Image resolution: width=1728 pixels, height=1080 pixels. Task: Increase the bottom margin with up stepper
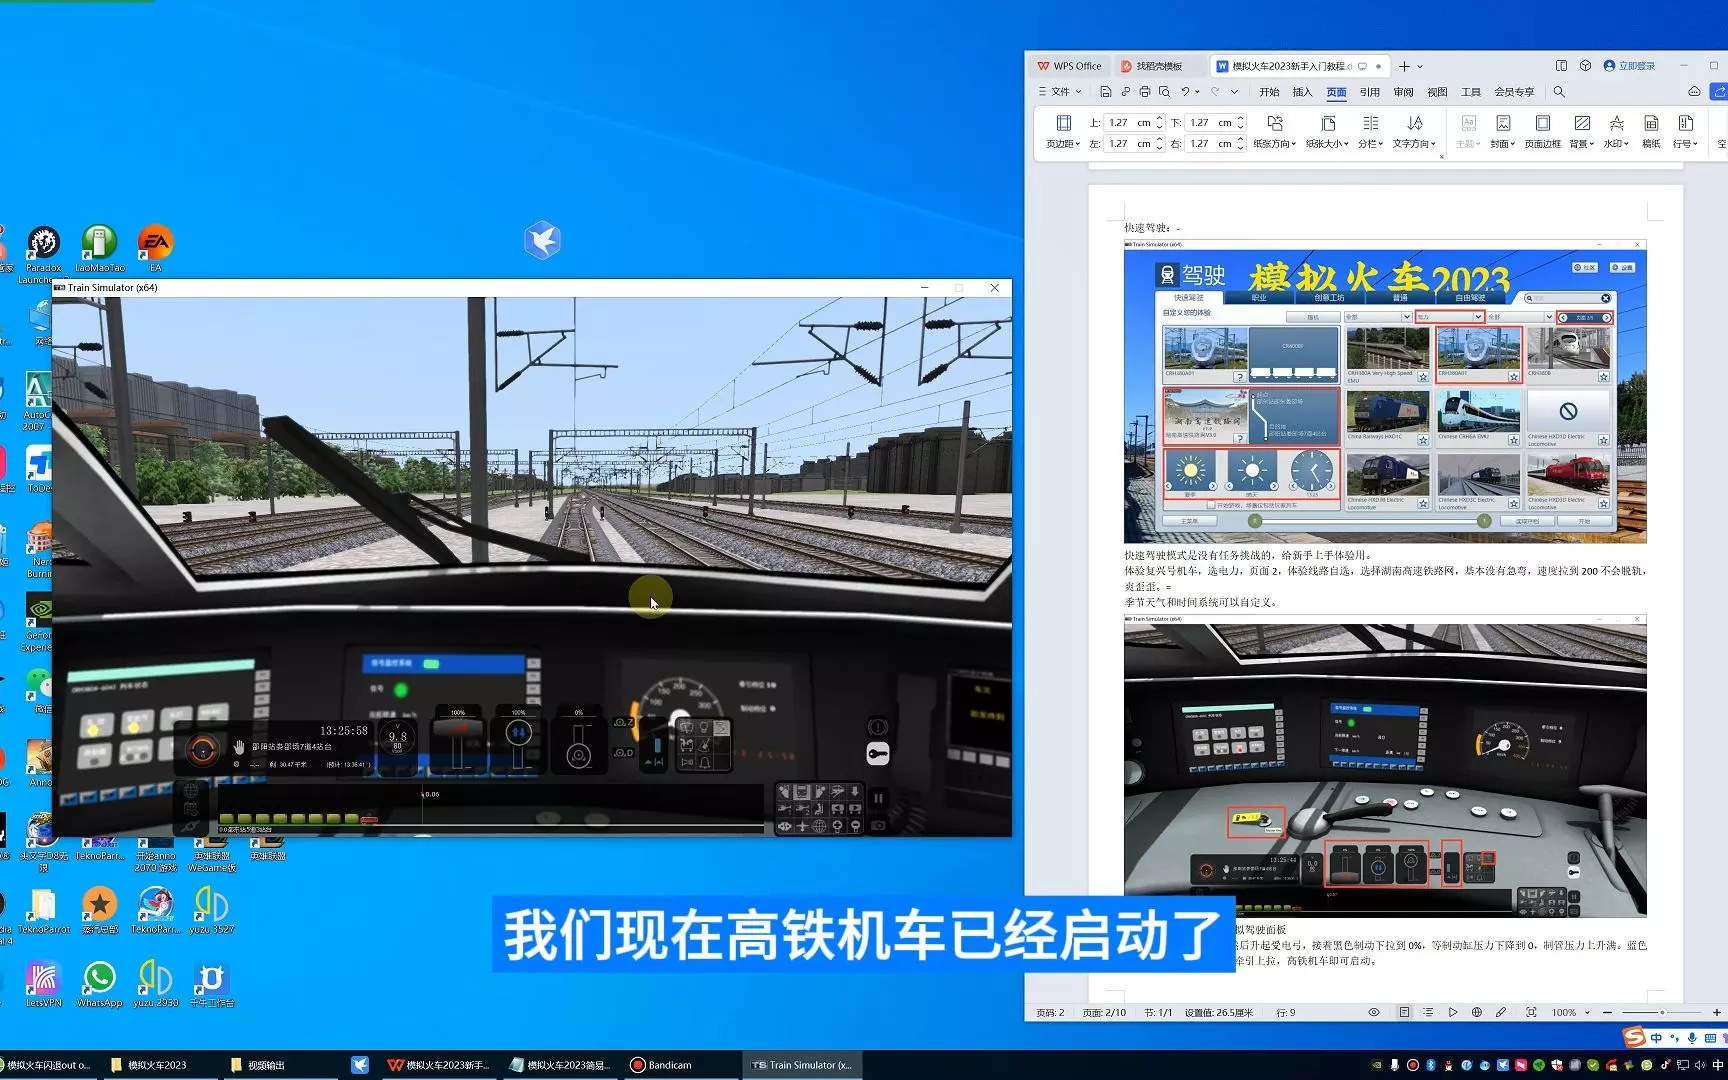(1240, 119)
